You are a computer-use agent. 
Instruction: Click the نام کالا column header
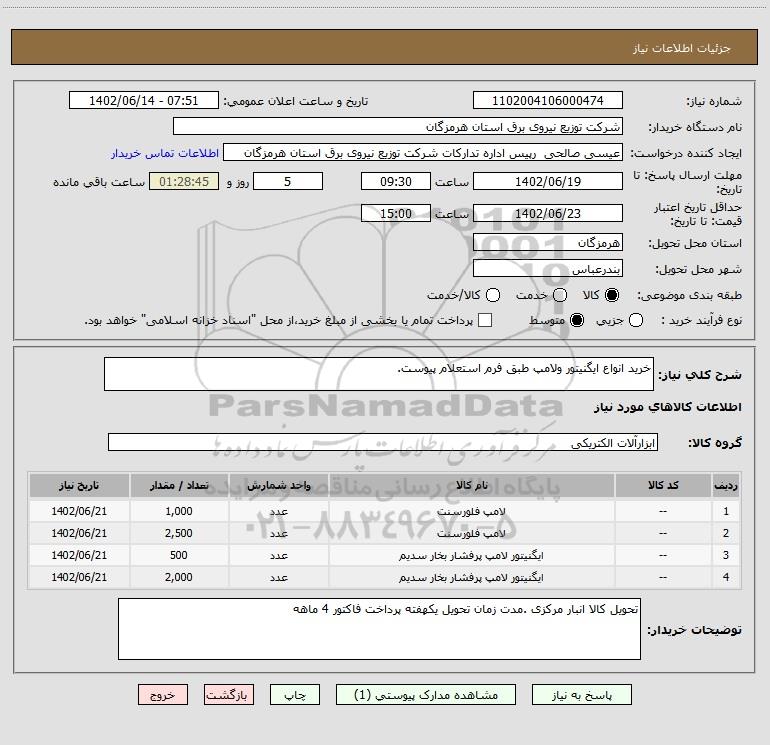click(x=471, y=485)
